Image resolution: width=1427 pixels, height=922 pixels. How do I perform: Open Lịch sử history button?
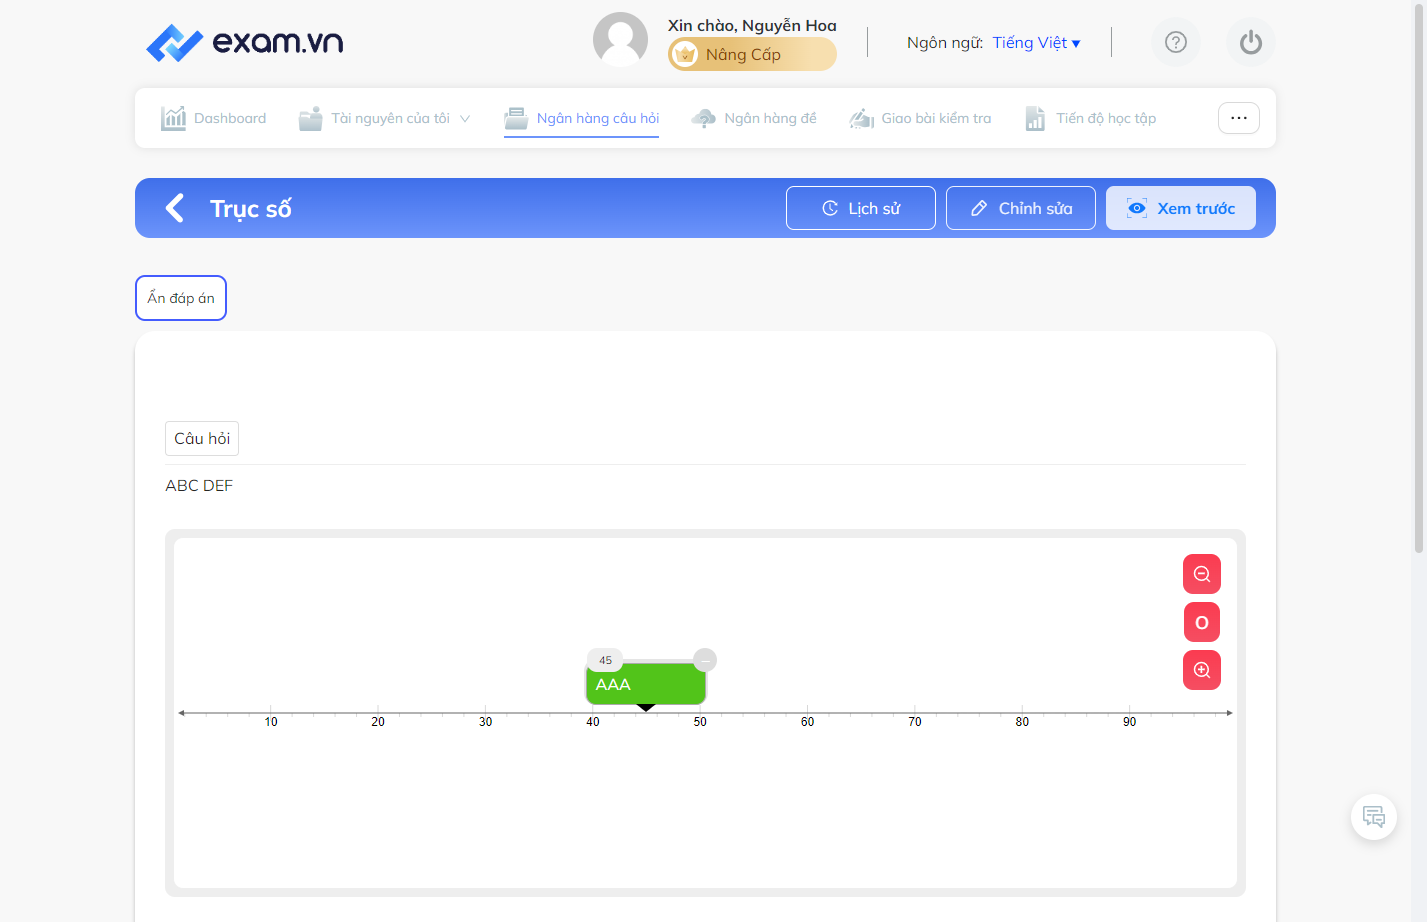861,208
